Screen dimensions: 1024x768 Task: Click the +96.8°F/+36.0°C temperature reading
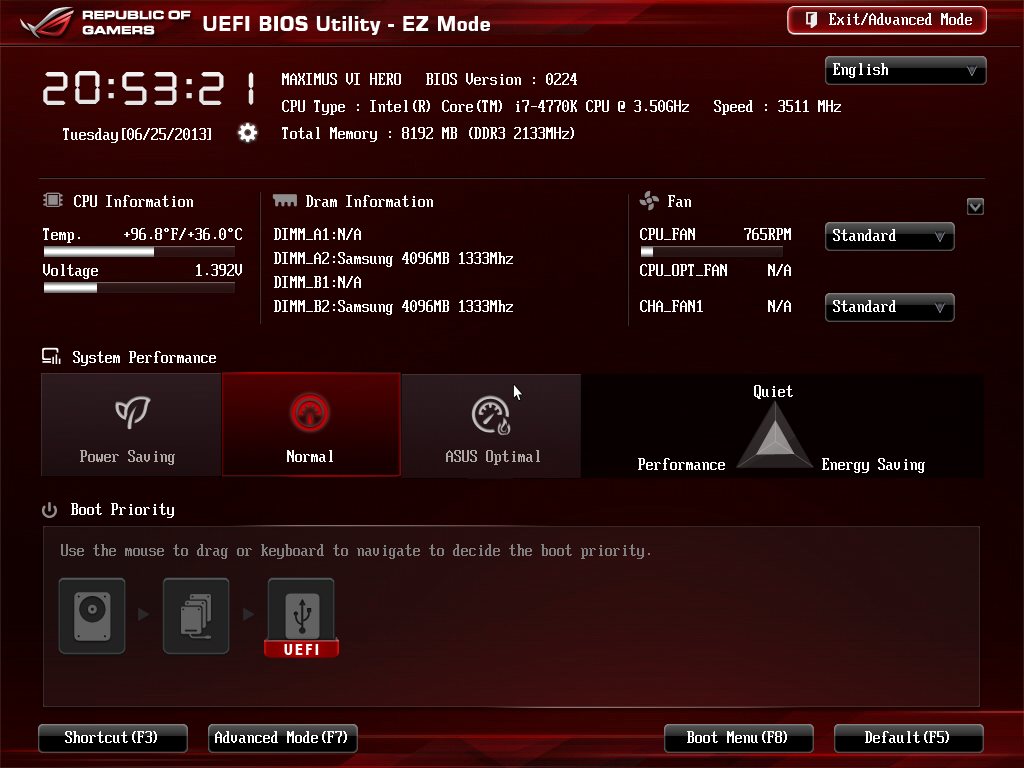(183, 234)
